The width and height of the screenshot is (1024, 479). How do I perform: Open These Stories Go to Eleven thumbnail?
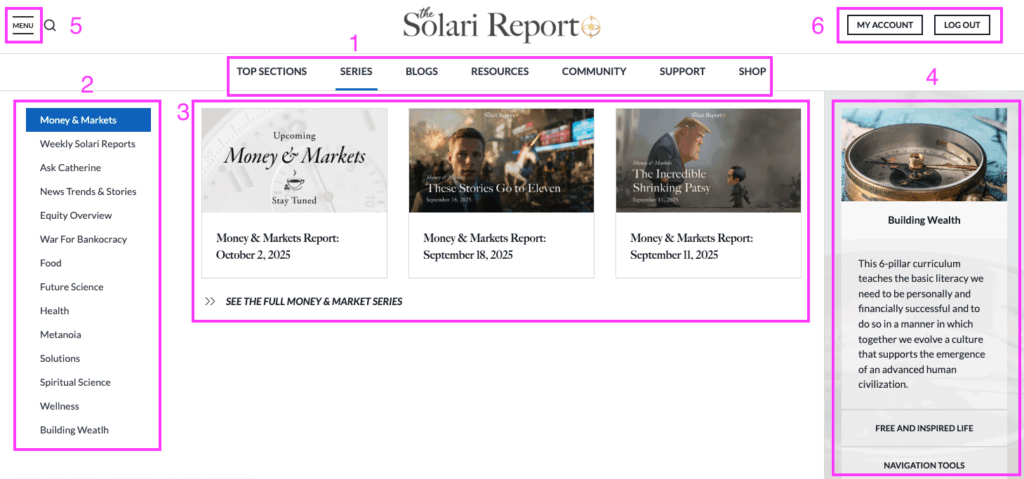point(501,161)
